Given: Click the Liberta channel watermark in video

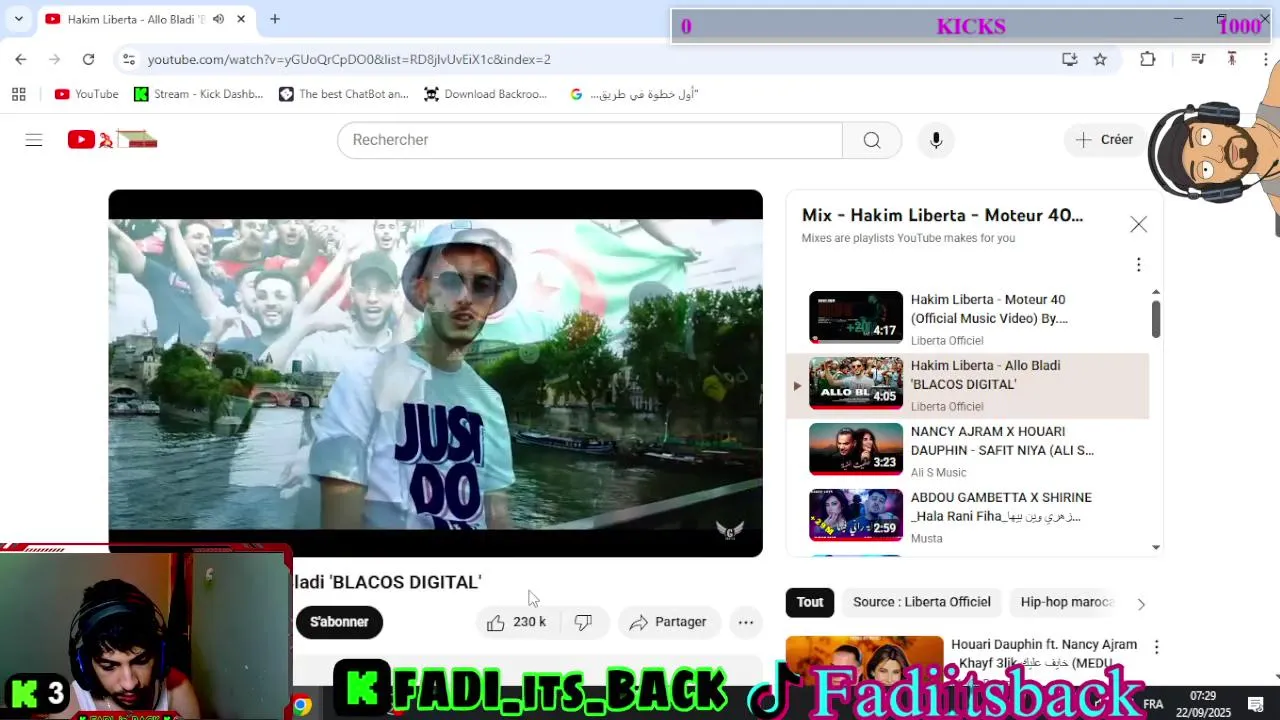Looking at the screenshot, I should [730, 529].
